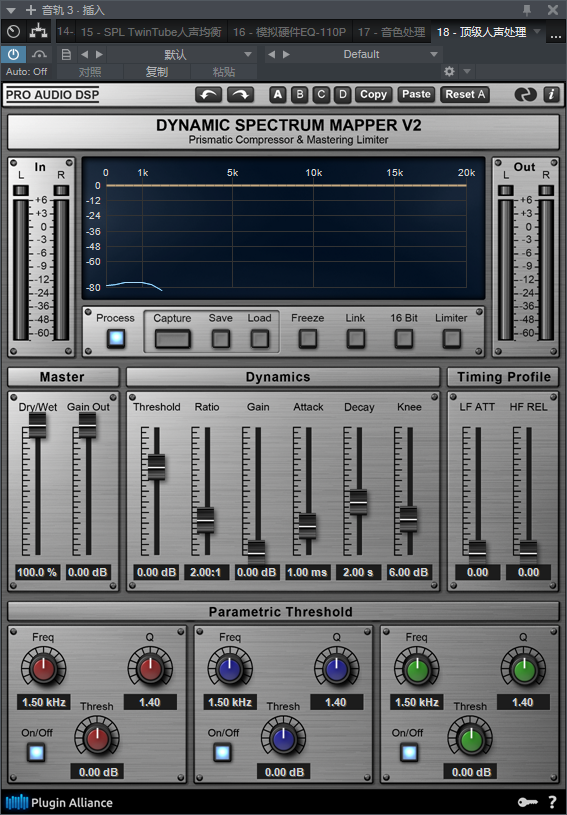Click the Capture button
This screenshot has height=815, width=567.
[173, 339]
